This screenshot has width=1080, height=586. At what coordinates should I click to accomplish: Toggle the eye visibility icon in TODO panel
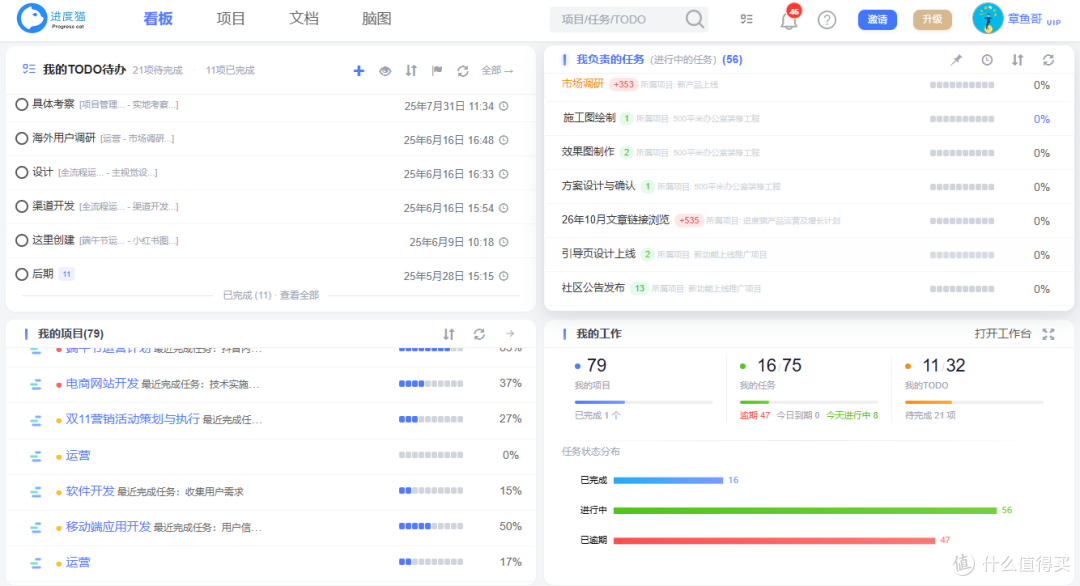385,70
